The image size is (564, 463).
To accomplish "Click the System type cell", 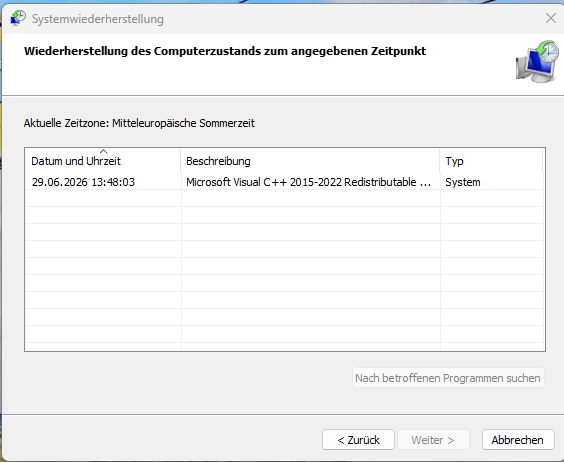I will [x=463, y=182].
